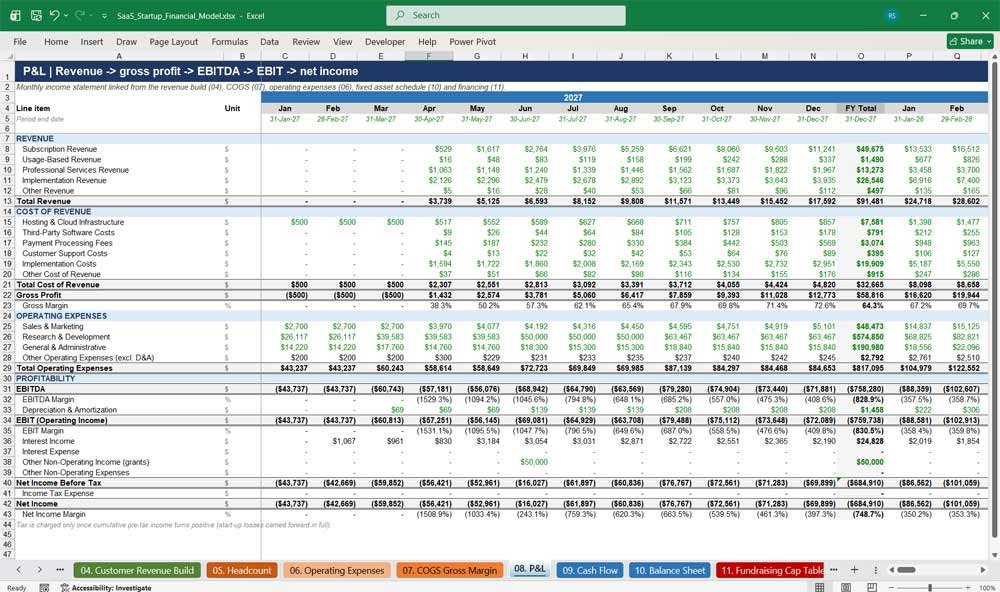
Task: Open the View ribbon tab
Action: (342, 41)
